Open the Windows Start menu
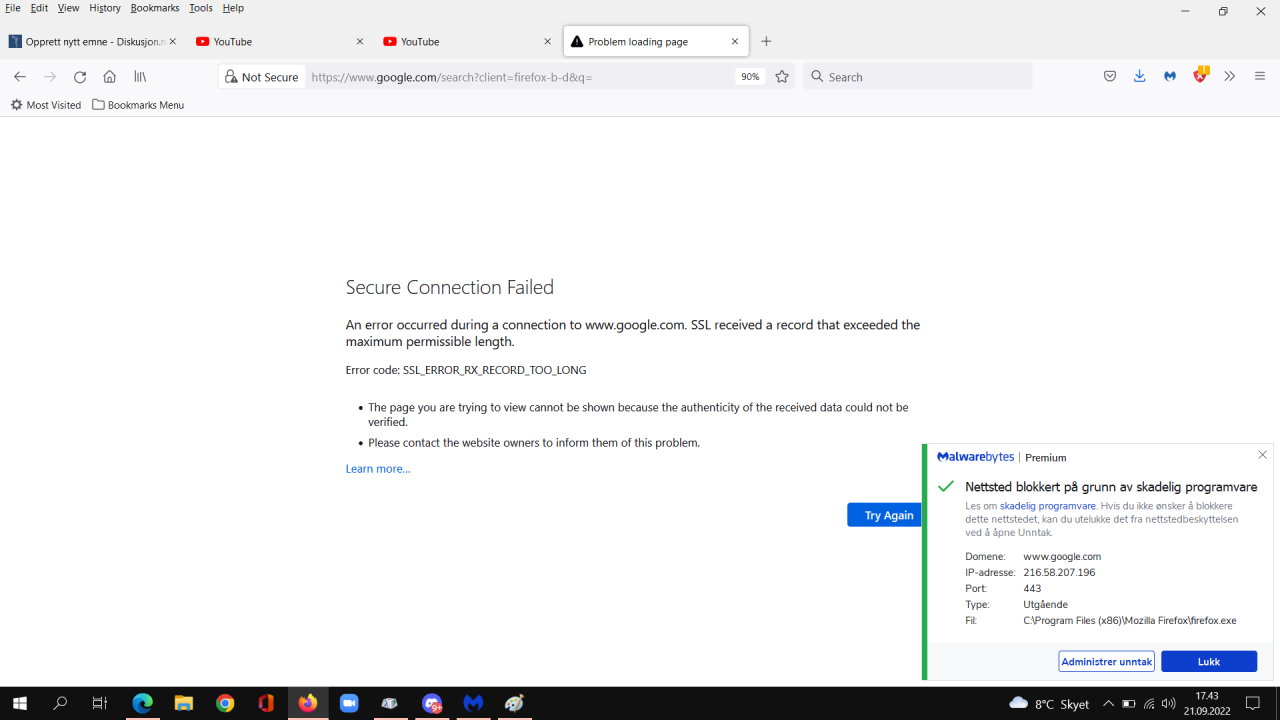The image size is (1280, 720). 19,703
